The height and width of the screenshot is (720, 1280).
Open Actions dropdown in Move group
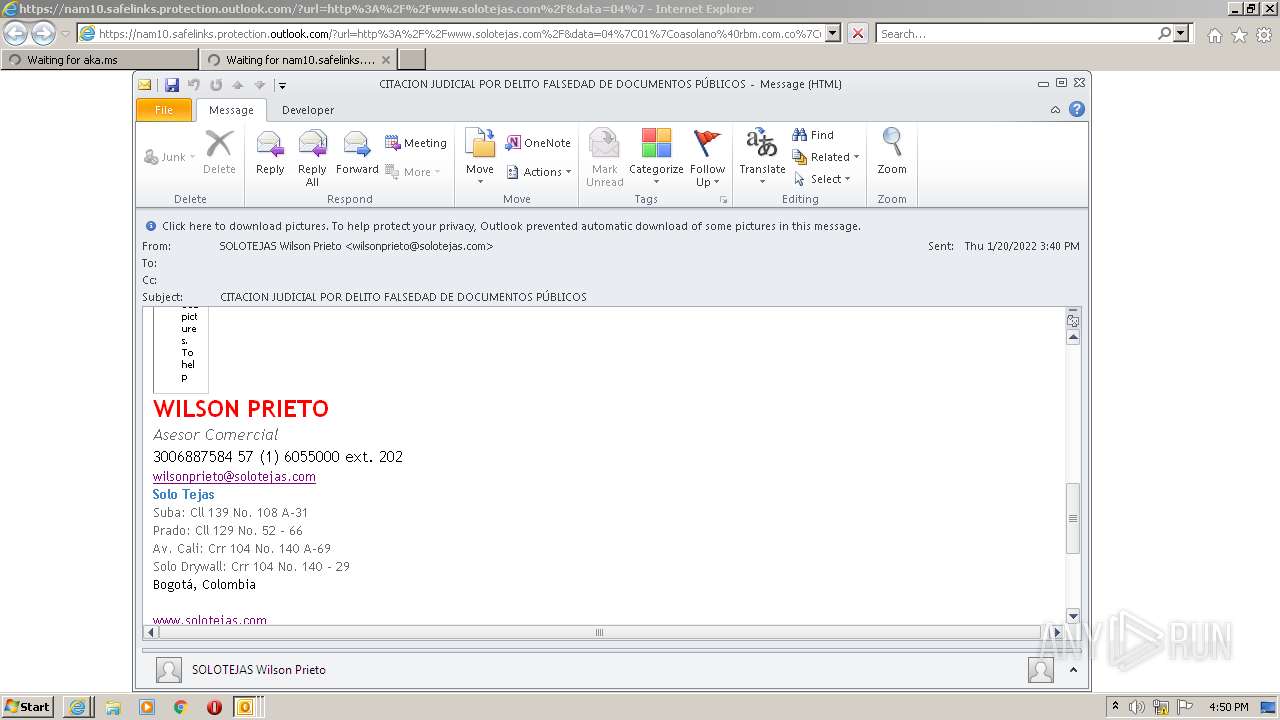click(x=539, y=172)
